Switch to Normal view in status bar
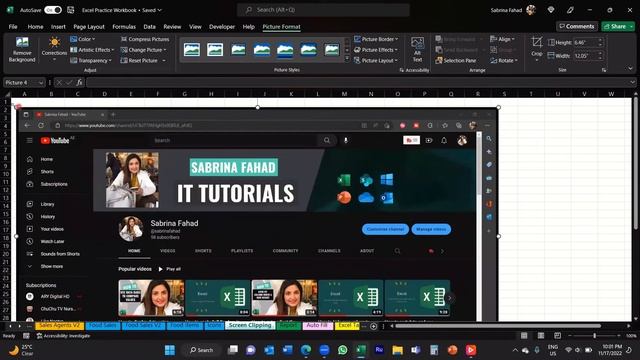Screen dimensions: 640x360 pyautogui.click(x=524, y=336)
